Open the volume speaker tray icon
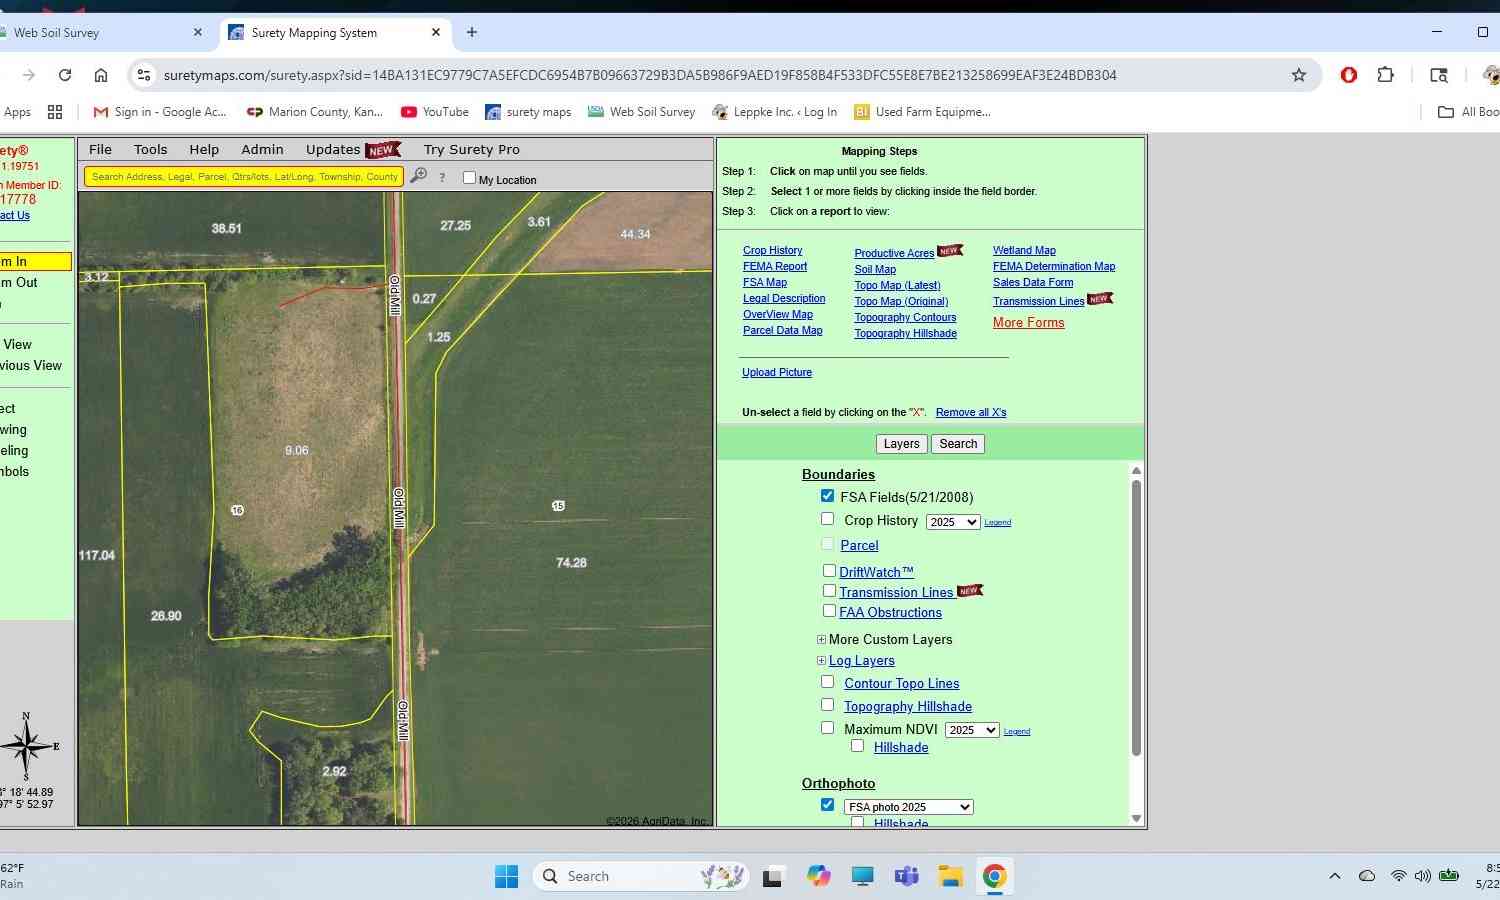The width and height of the screenshot is (1500, 900). (x=1422, y=876)
